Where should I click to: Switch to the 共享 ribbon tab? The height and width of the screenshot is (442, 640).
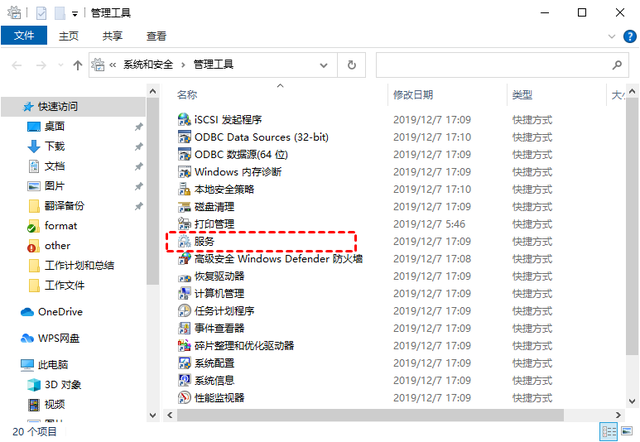pyautogui.click(x=112, y=36)
